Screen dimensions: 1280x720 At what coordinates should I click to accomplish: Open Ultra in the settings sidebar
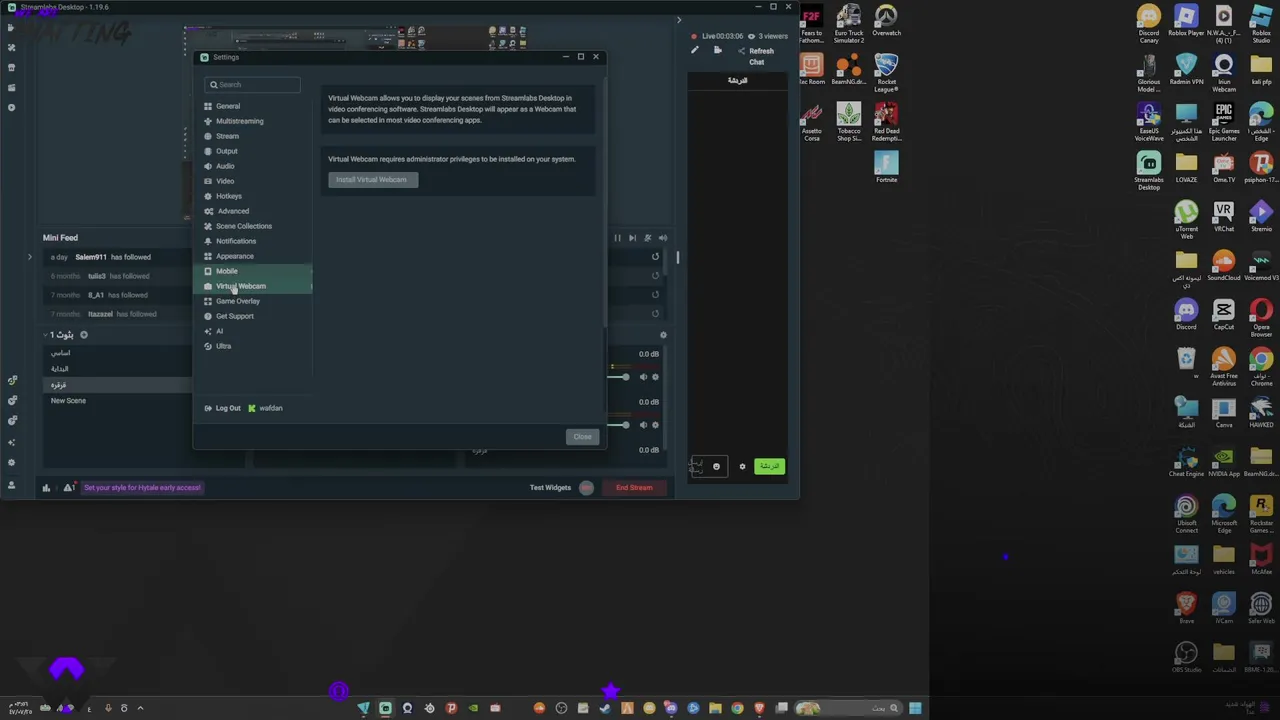[x=223, y=346]
